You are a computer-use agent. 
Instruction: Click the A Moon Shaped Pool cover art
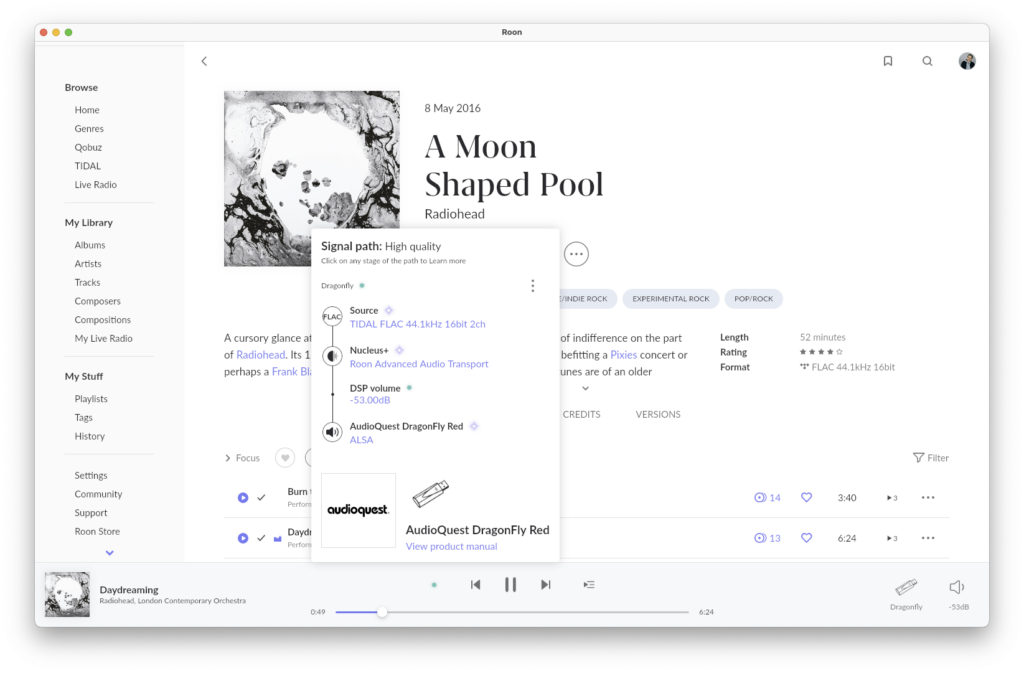(x=312, y=178)
